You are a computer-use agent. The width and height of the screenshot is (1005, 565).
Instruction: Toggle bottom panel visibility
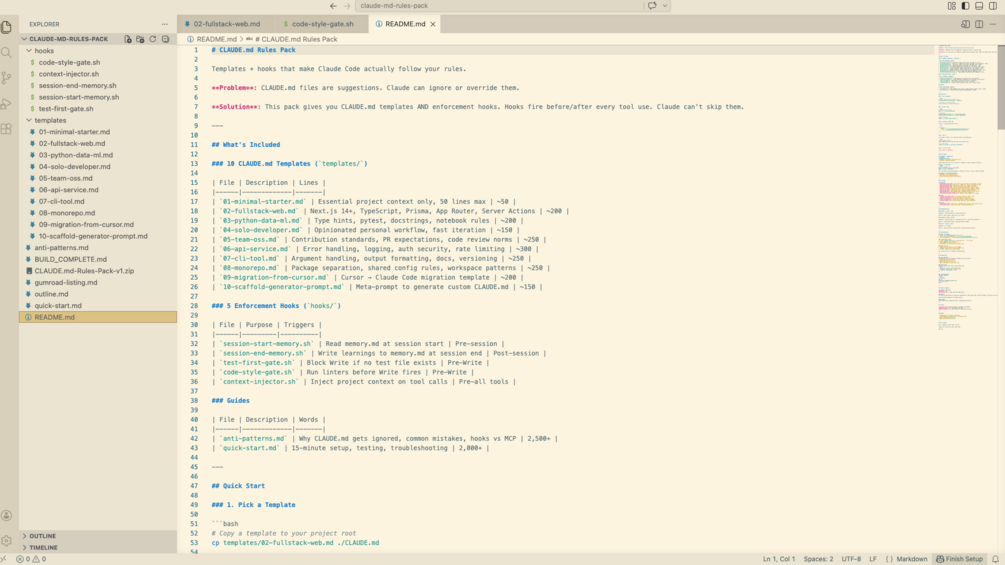coord(979,6)
